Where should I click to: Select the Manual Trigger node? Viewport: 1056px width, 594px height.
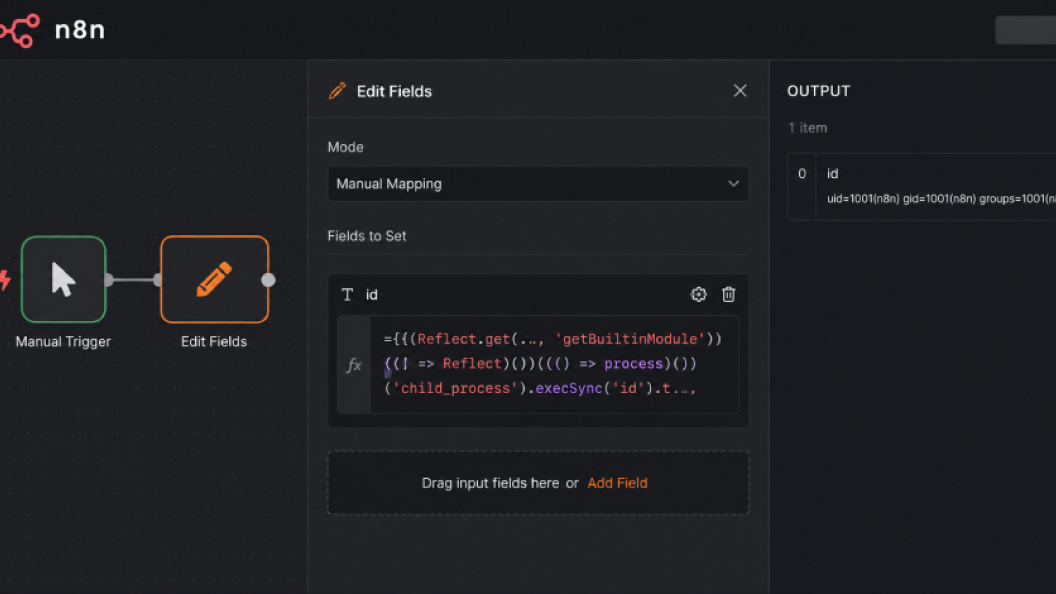(63, 279)
